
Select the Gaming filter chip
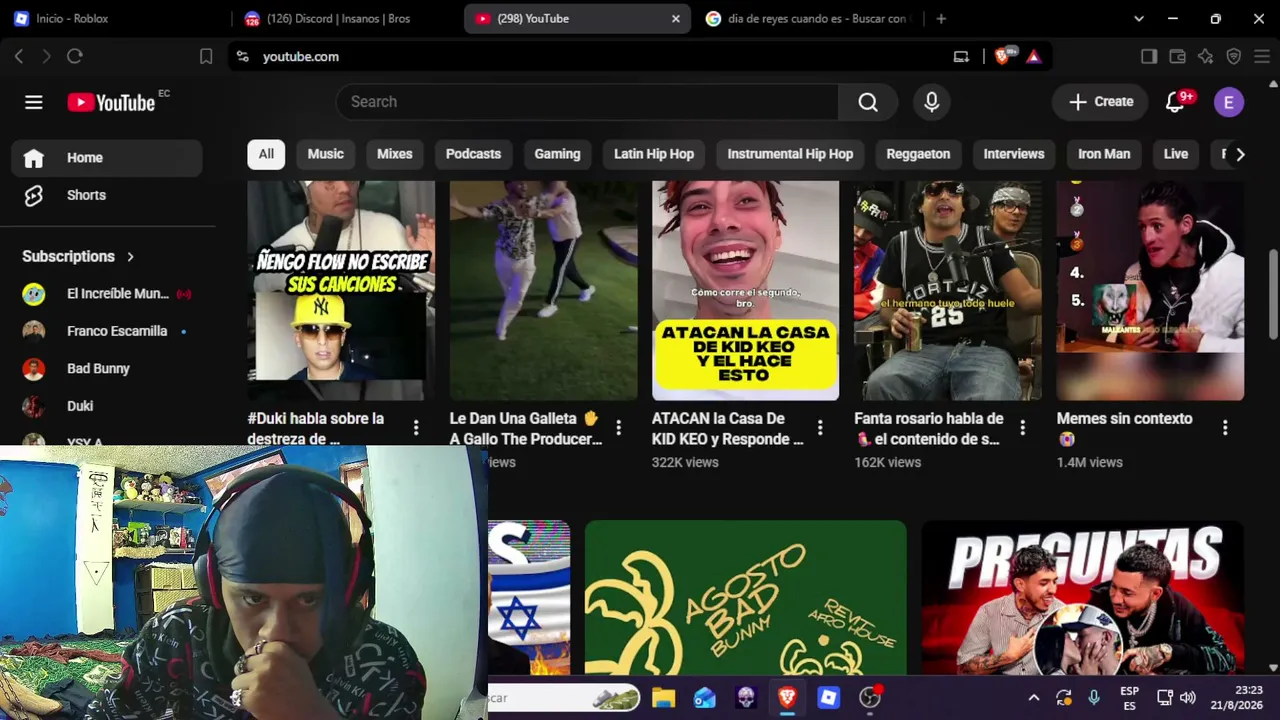point(557,154)
